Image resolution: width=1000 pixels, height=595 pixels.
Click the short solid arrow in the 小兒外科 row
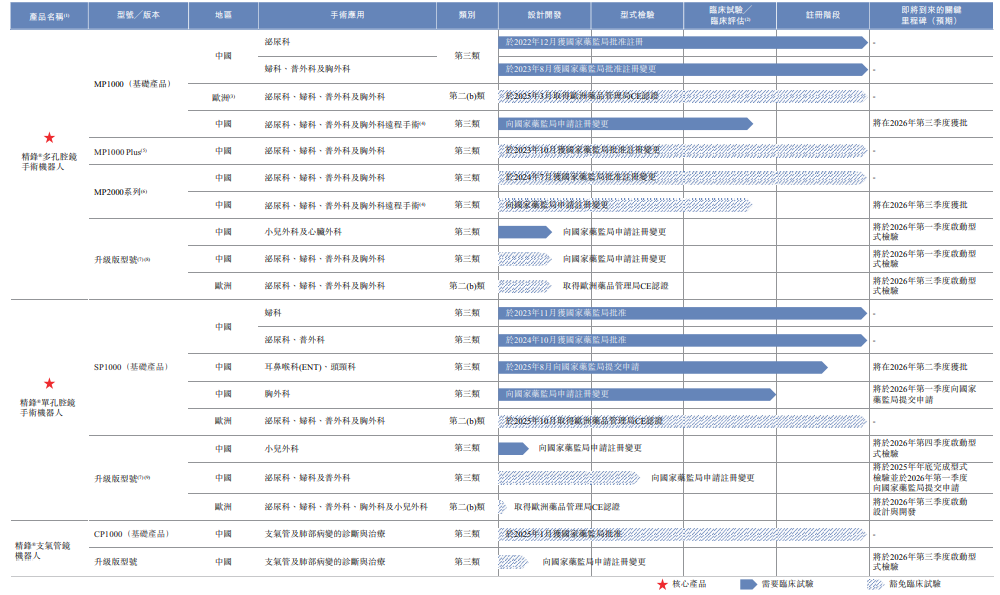pyautogui.click(x=513, y=448)
